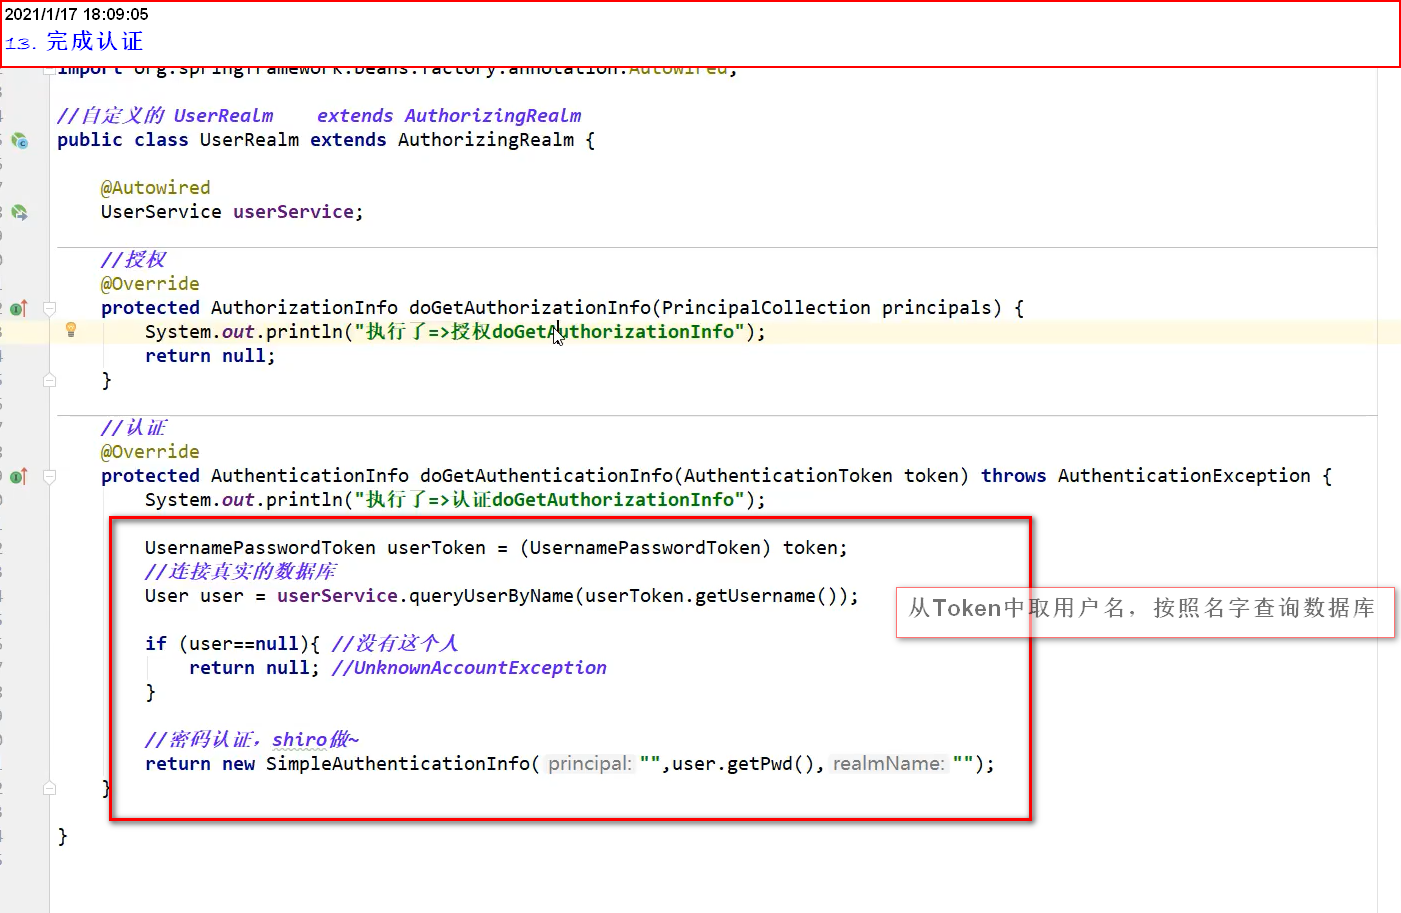The width and height of the screenshot is (1401, 913).
Task: Click the 'SimpleAuthenticationInfo' constructor call
Action: coord(397,764)
